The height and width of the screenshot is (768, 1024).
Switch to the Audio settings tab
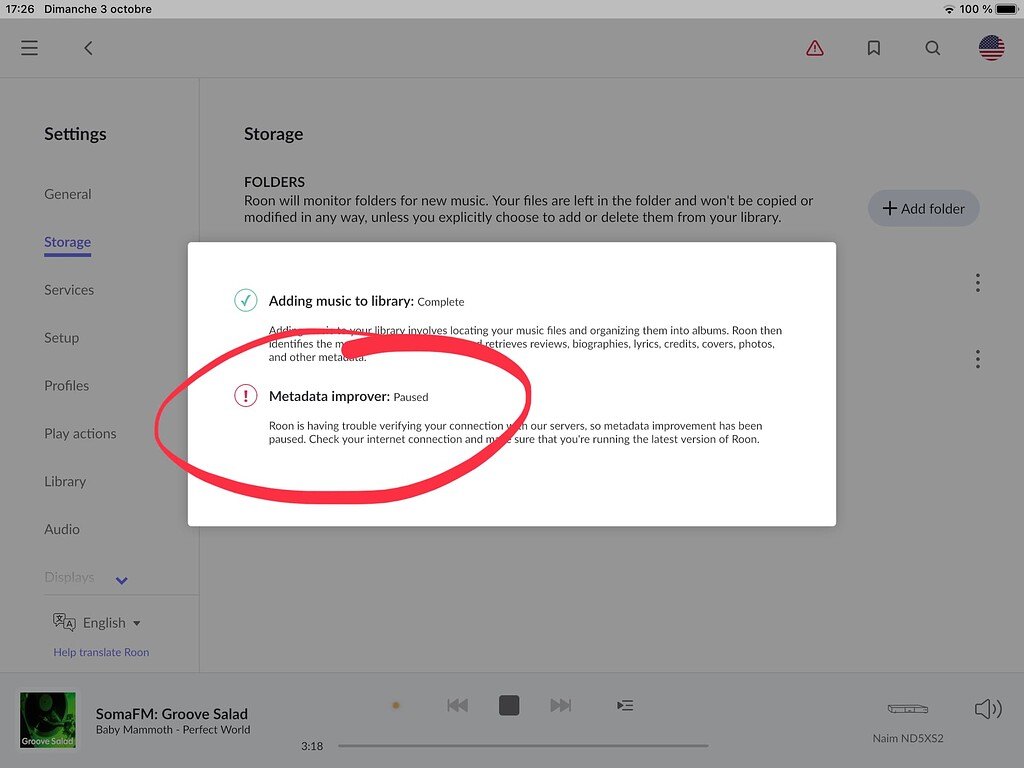click(62, 529)
